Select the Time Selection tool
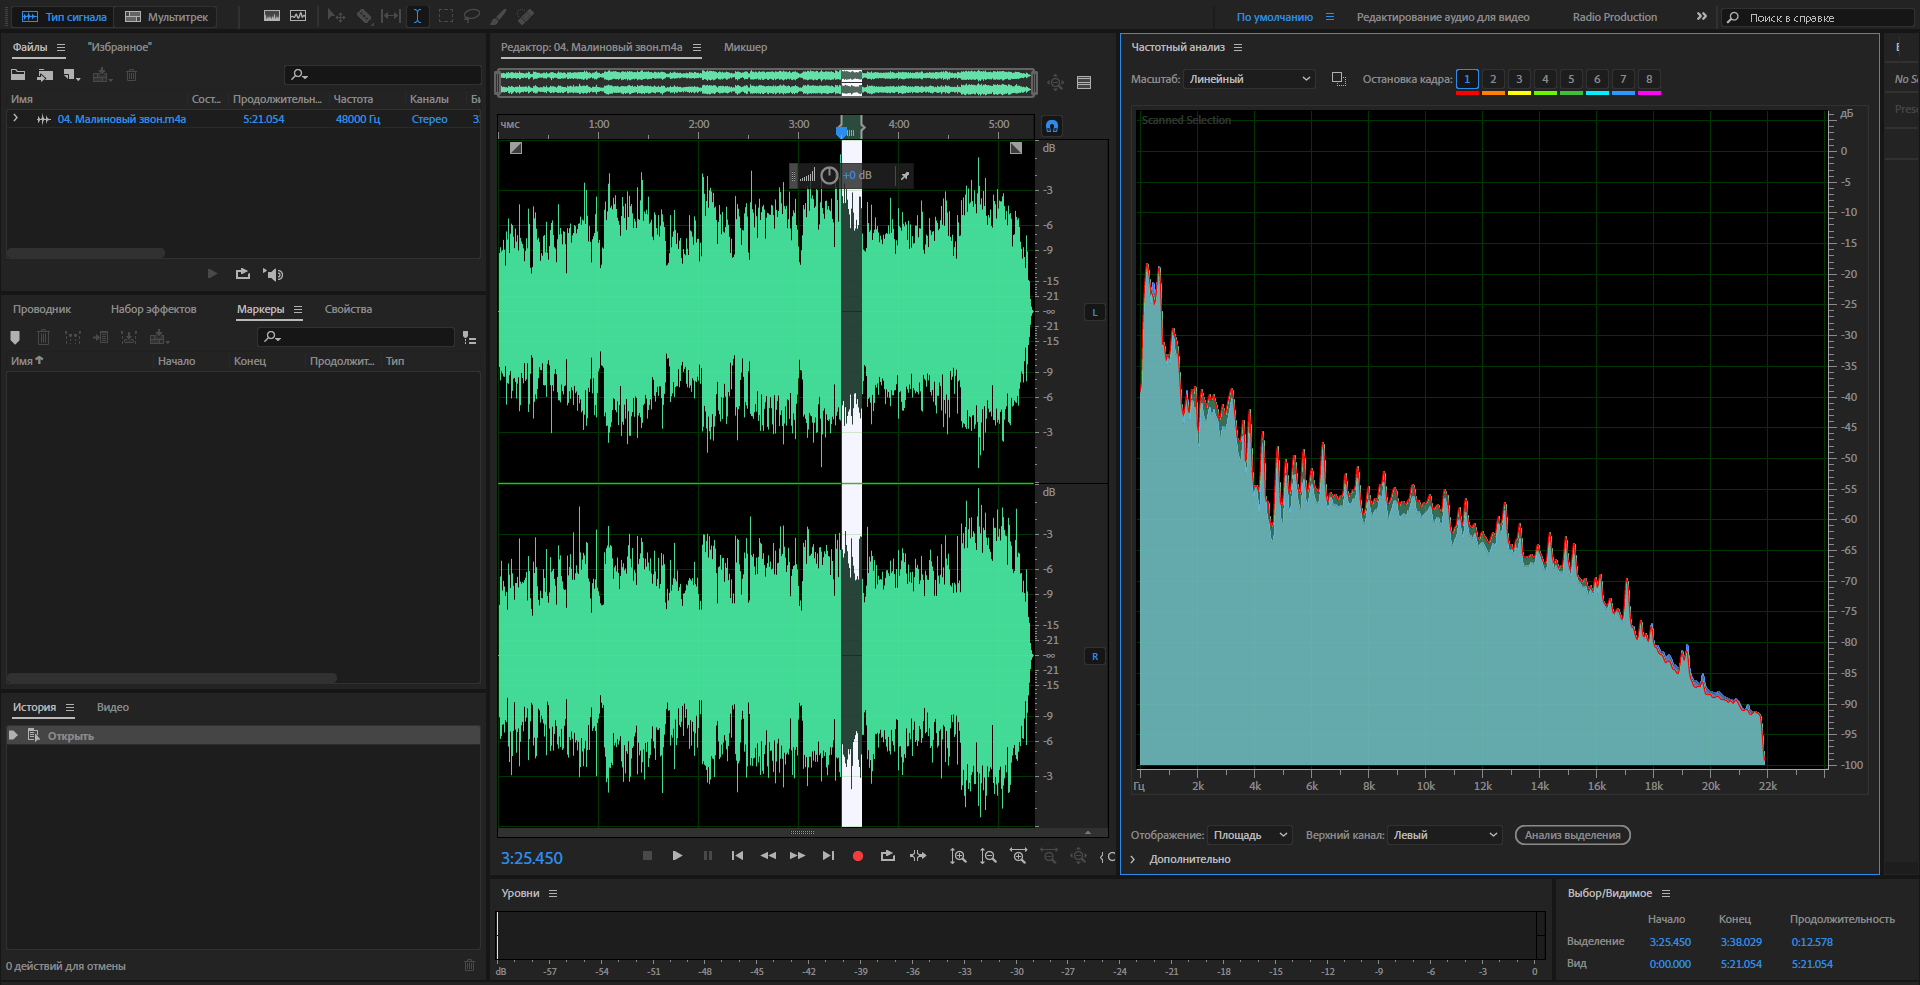Image resolution: width=1920 pixels, height=985 pixels. (x=418, y=16)
